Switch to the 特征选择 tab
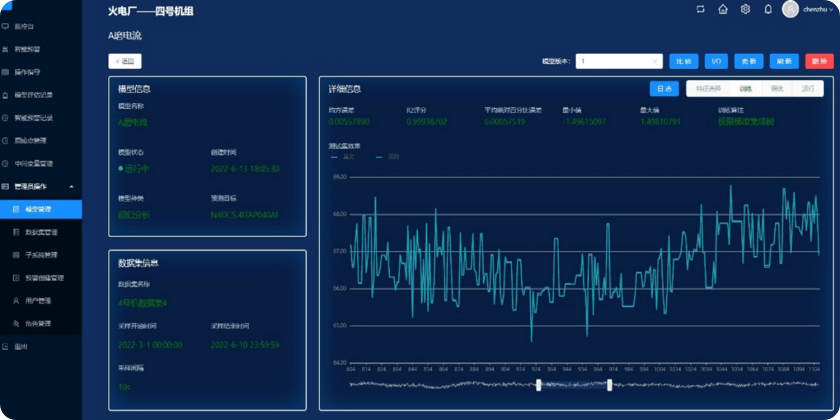 (x=708, y=89)
